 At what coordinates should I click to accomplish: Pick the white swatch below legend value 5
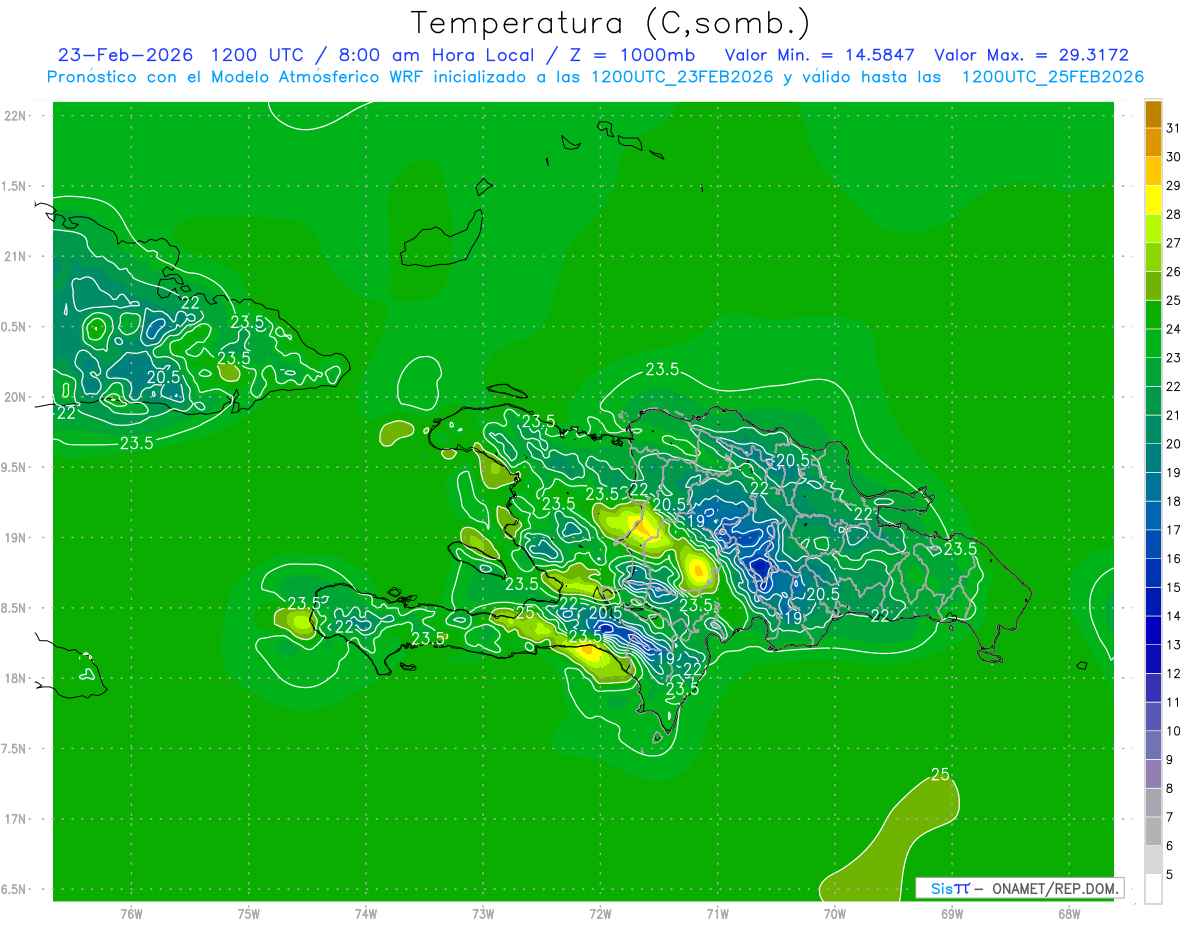1153,889
